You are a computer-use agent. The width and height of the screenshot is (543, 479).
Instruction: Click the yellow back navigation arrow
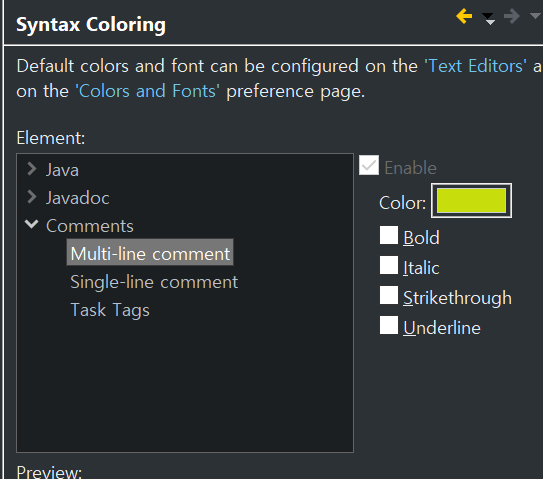[x=464, y=16]
